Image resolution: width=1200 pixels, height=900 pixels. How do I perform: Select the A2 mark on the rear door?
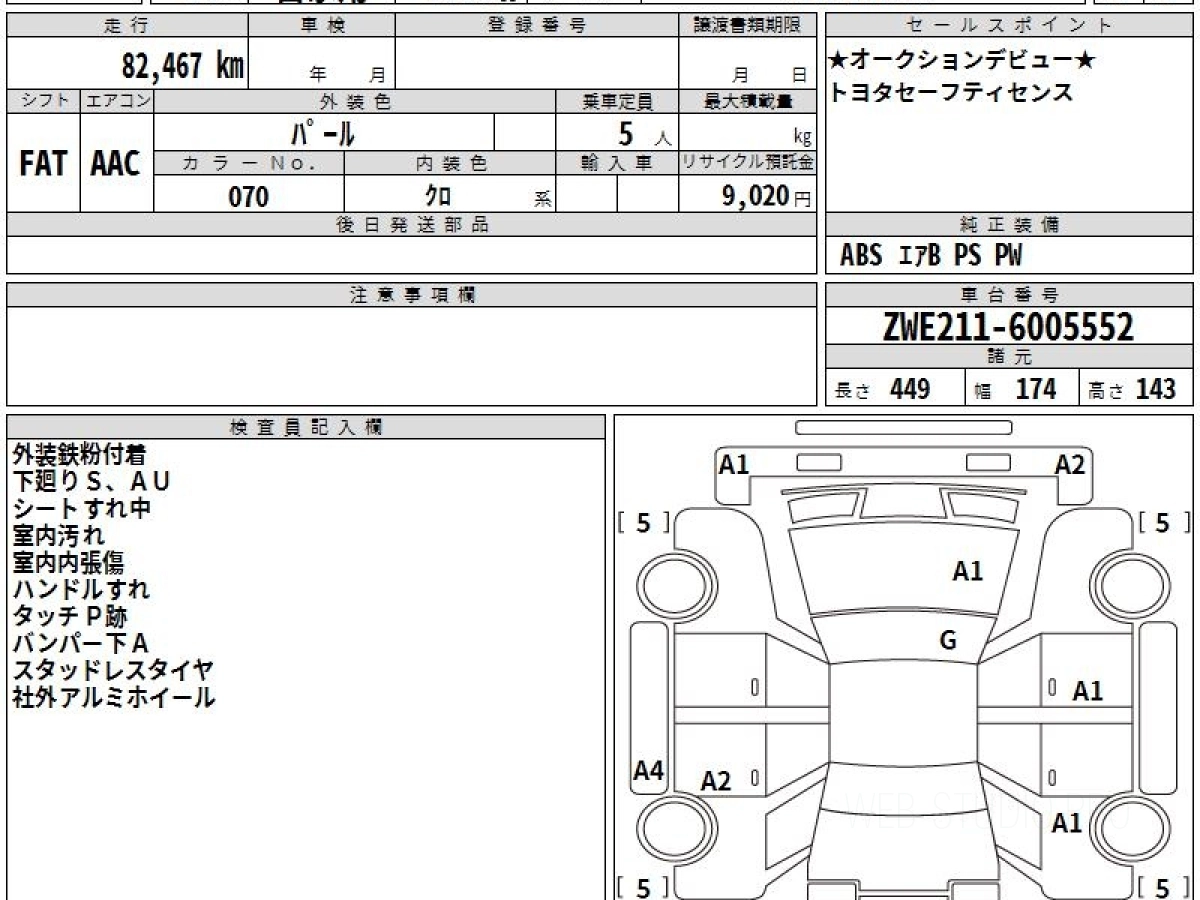[x=716, y=781]
